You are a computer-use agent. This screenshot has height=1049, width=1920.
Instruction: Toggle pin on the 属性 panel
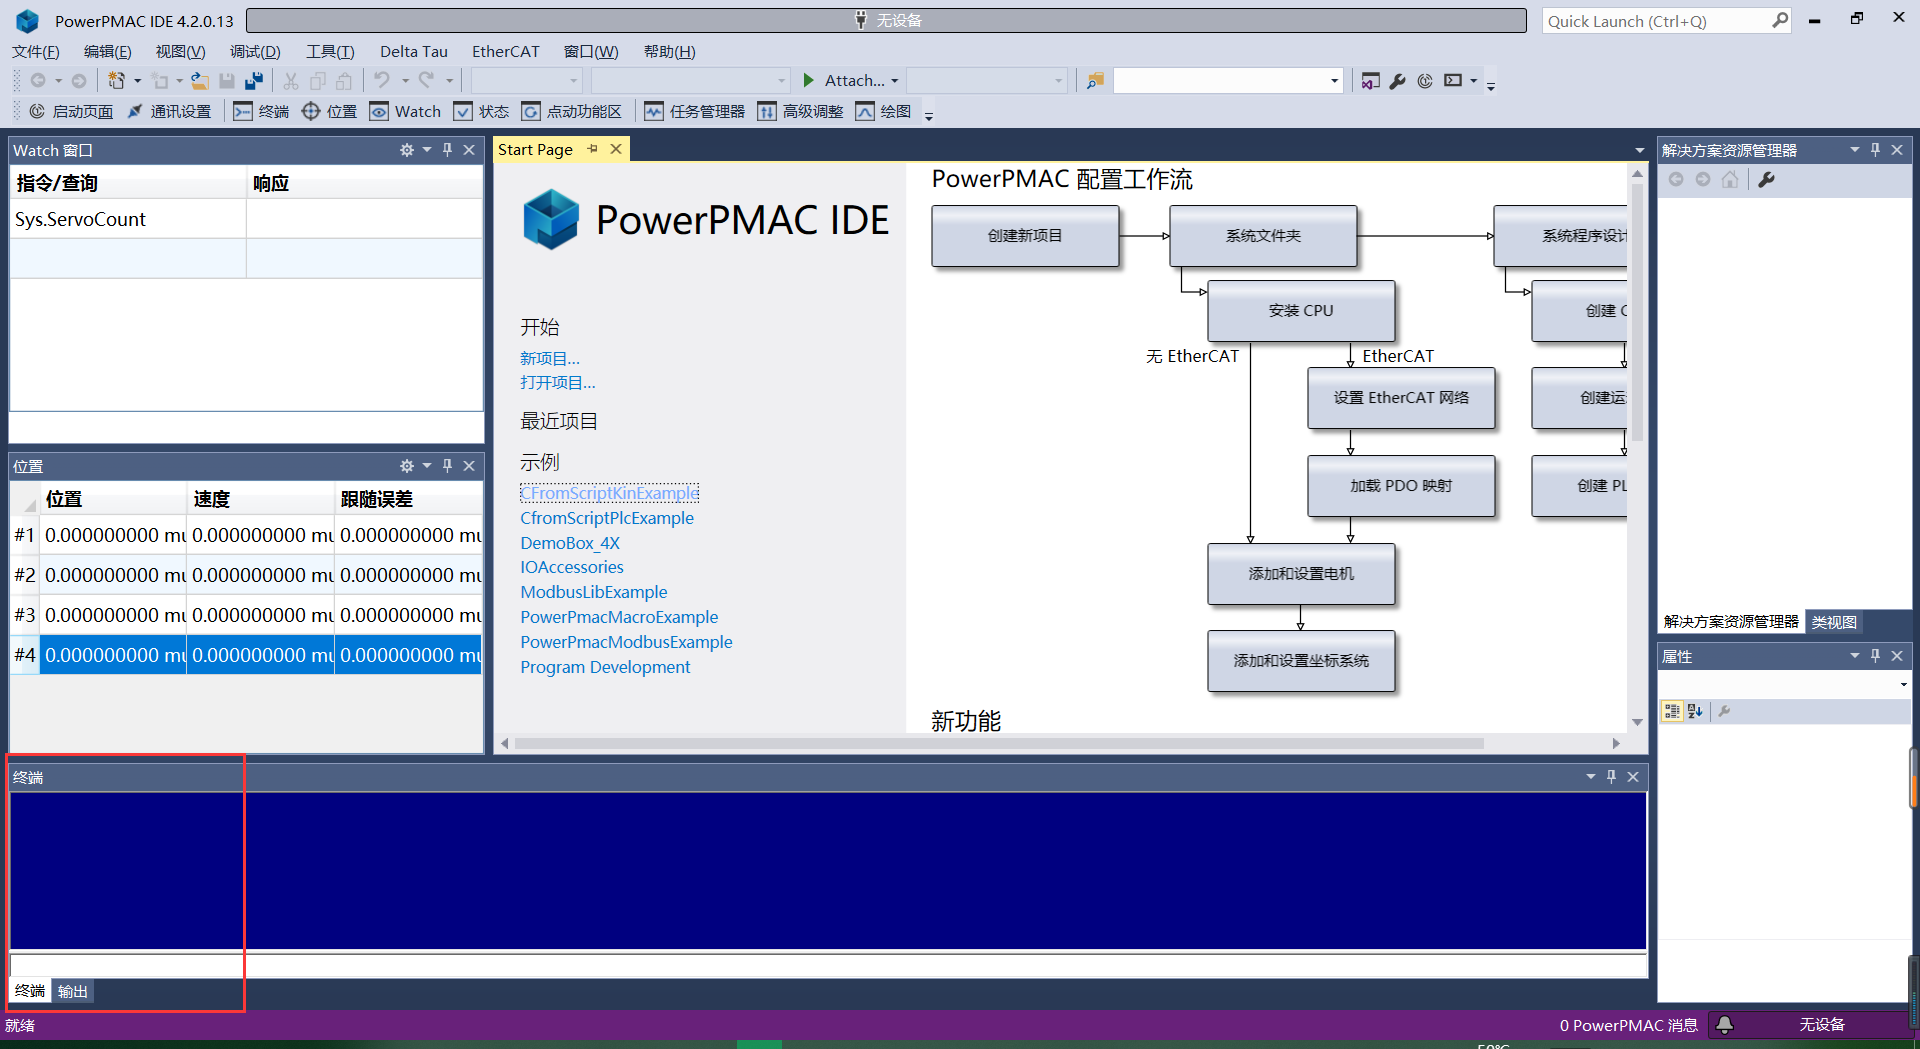coord(1875,656)
